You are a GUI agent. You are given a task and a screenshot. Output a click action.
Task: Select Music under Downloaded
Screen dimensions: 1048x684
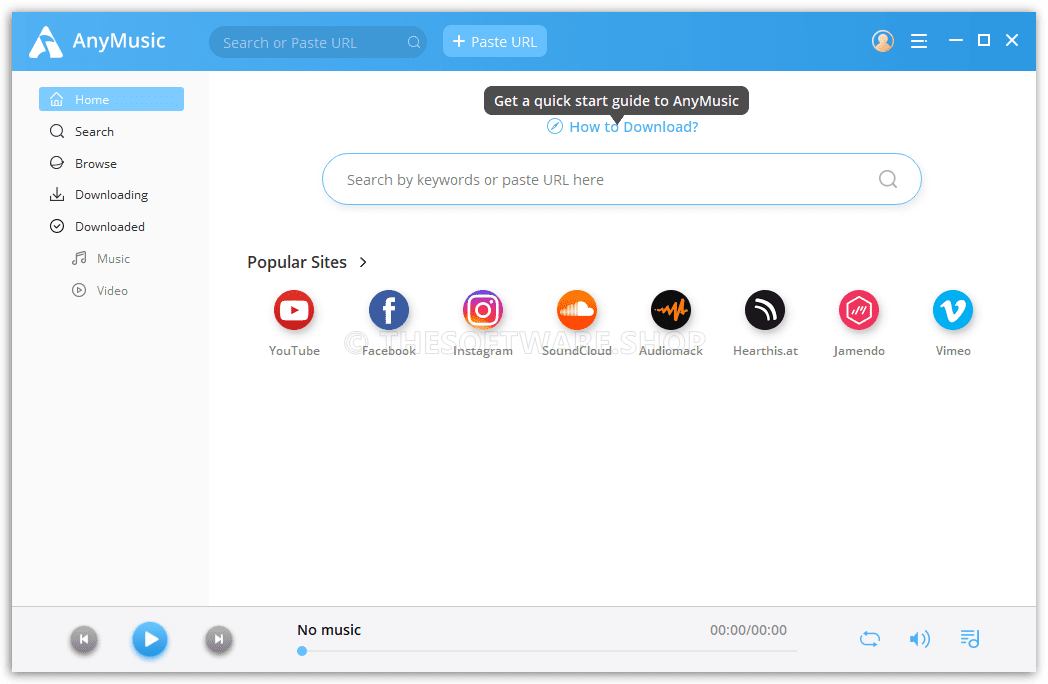pyautogui.click(x=112, y=259)
